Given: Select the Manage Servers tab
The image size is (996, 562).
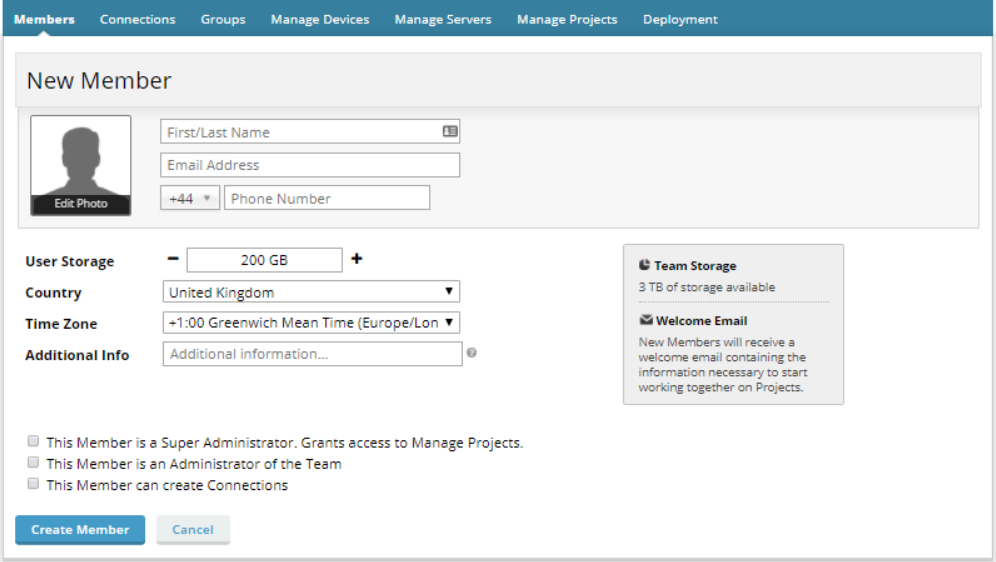Looking at the screenshot, I should (x=443, y=19).
